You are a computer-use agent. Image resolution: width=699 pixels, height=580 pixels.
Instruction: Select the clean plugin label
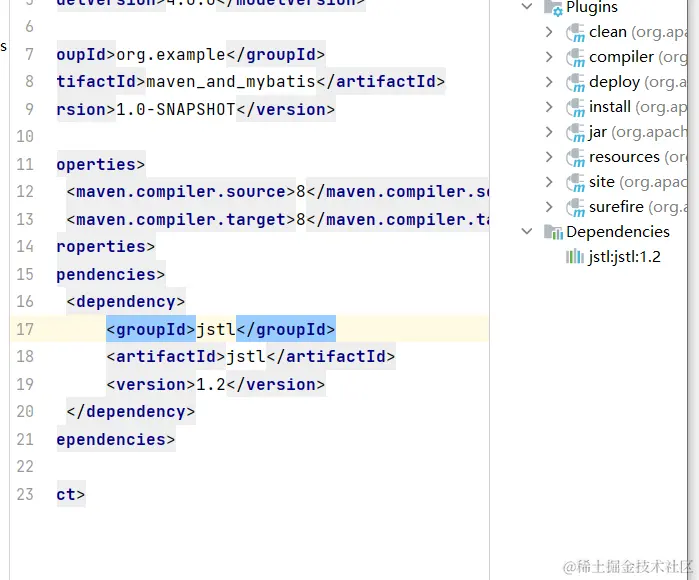(x=608, y=32)
